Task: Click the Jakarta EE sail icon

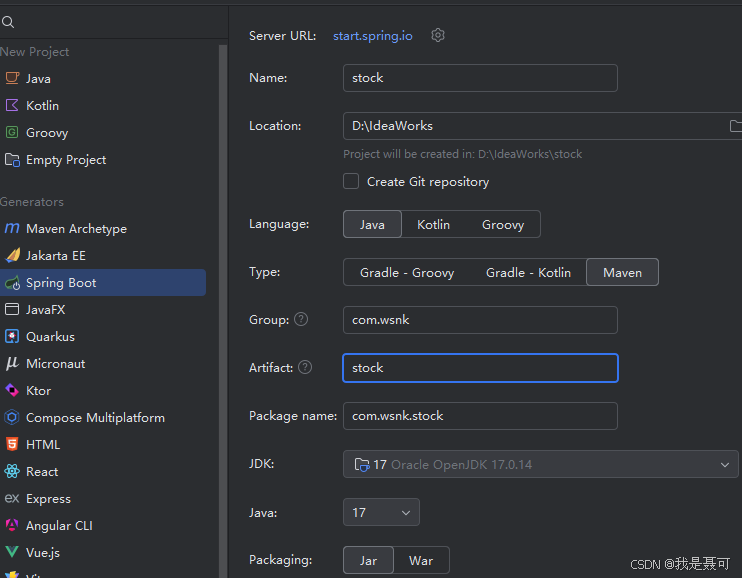Action: point(12,255)
